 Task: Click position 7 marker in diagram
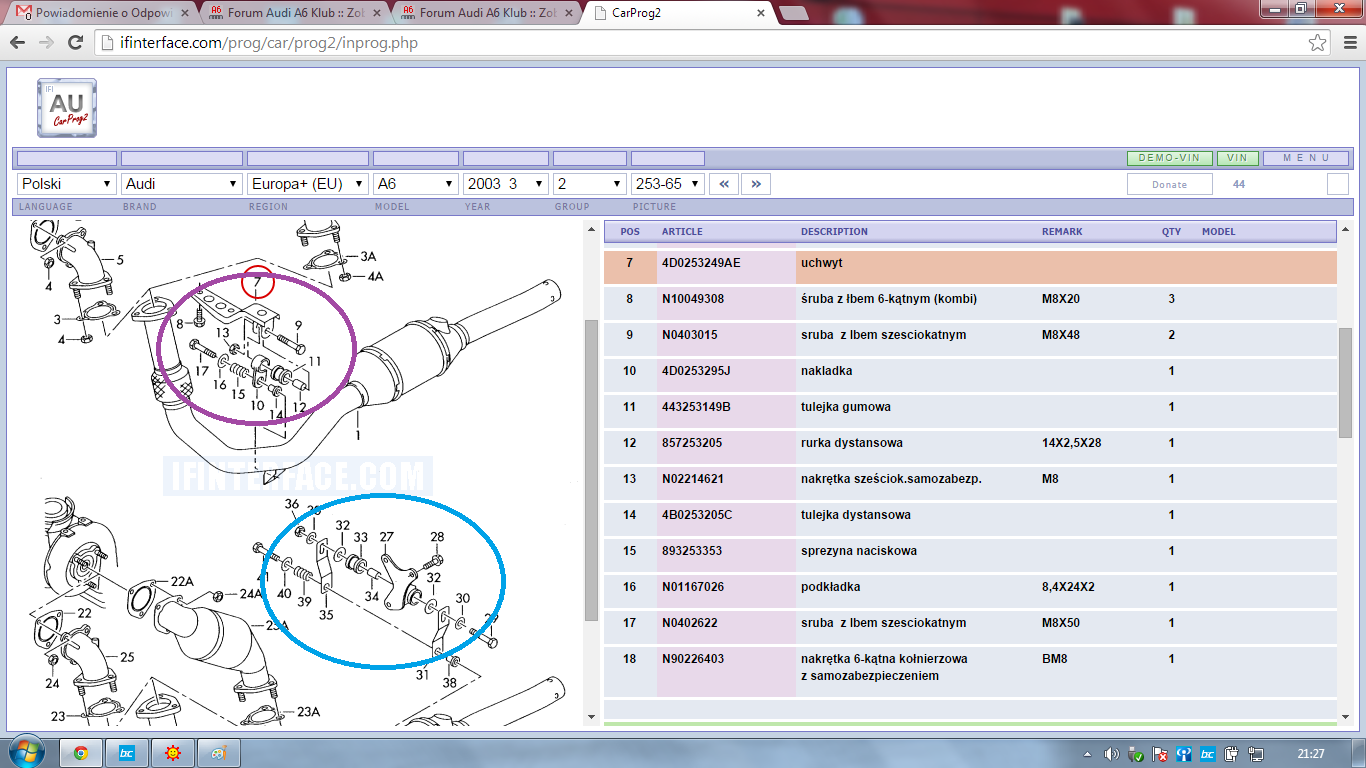tap(258, 284)
